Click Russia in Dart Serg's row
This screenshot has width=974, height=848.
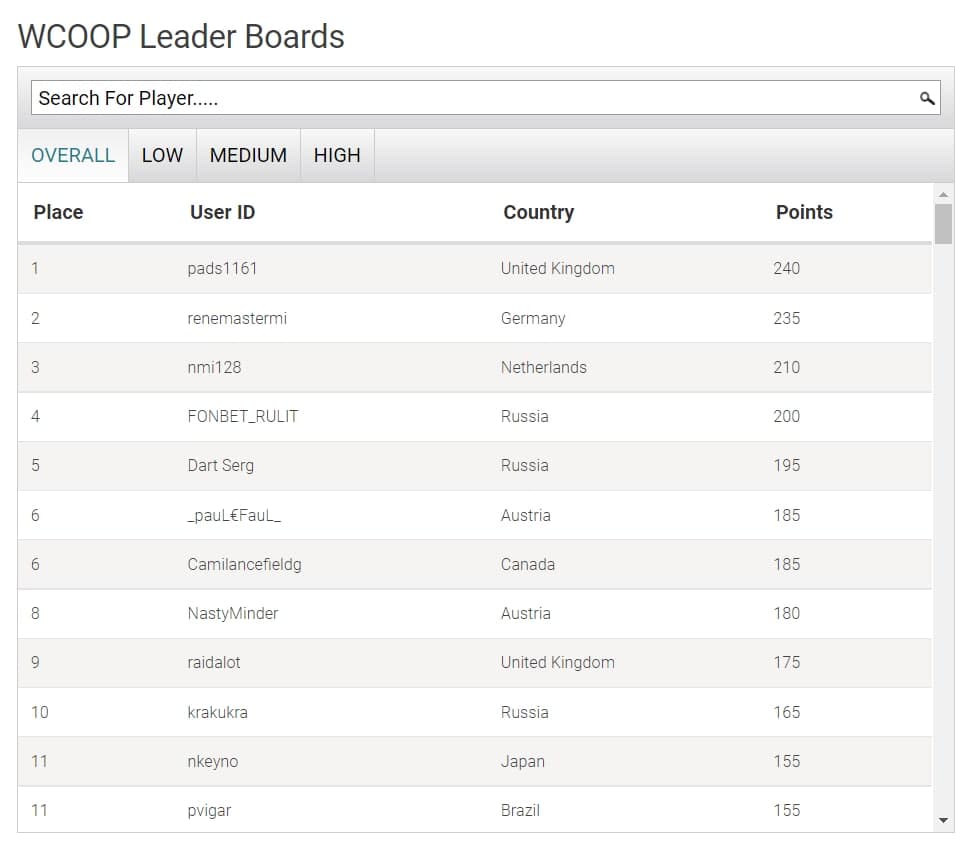(524, 465)
